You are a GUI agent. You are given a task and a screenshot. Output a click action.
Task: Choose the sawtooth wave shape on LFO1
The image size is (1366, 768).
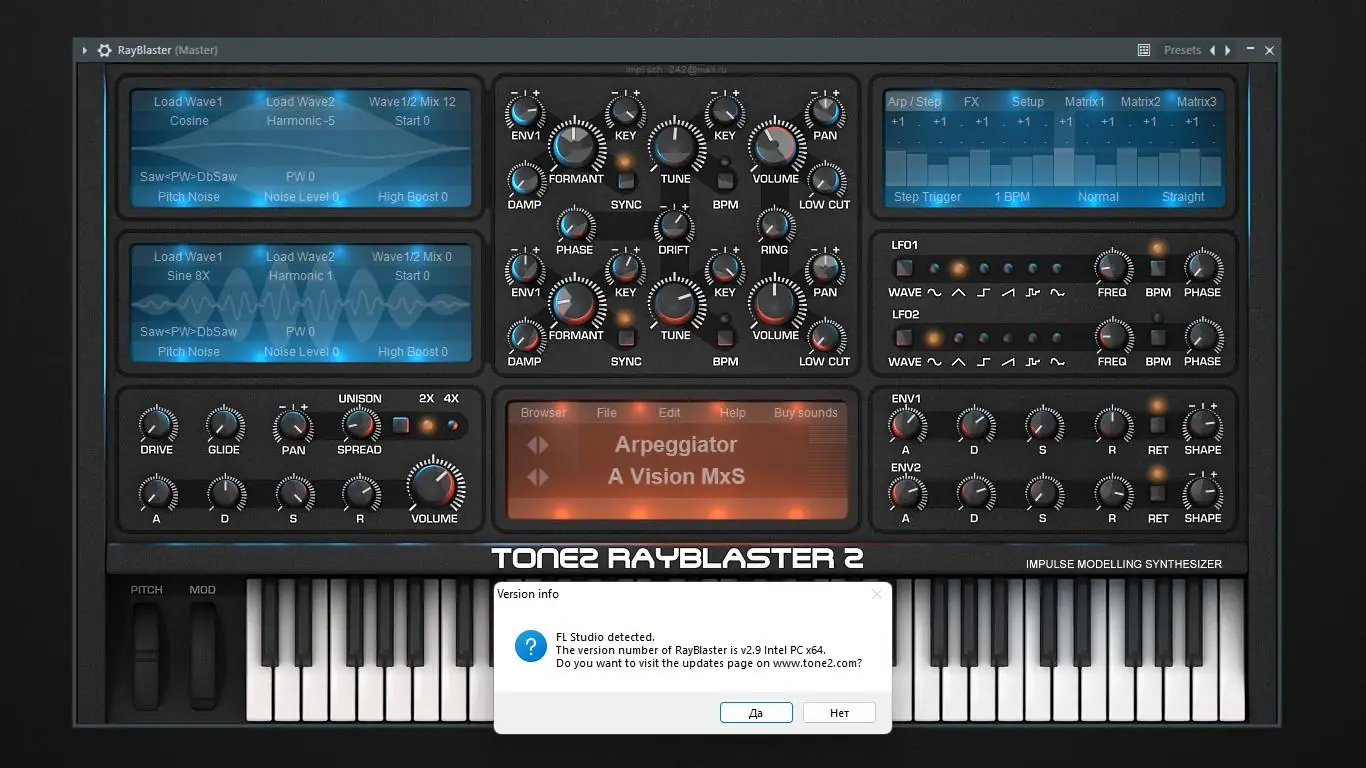(1007, 268)
